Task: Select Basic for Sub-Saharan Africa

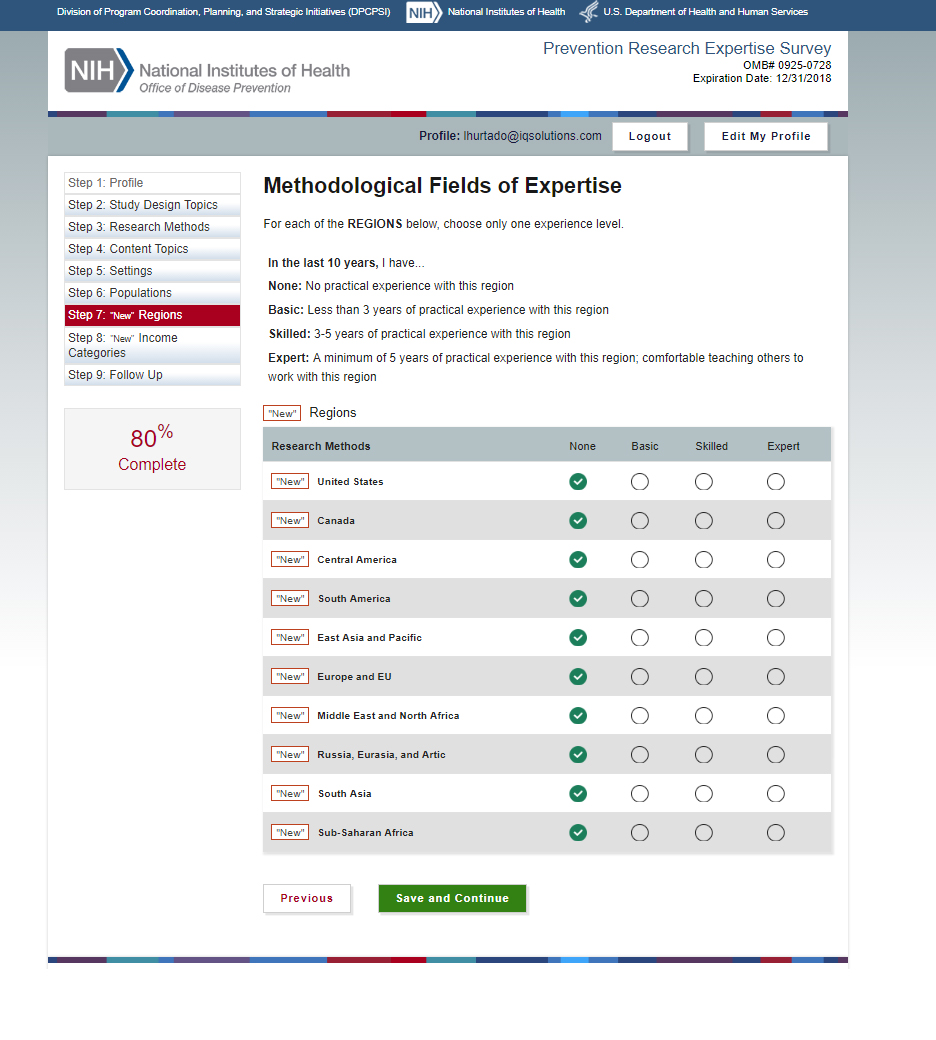Action: (639, 832)
